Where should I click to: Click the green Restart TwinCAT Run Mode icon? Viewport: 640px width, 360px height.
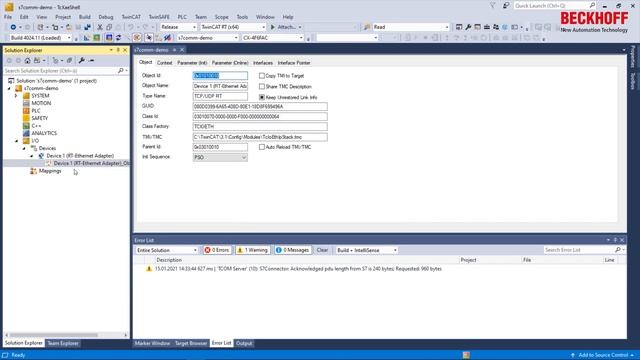click(x=97, y=38)
